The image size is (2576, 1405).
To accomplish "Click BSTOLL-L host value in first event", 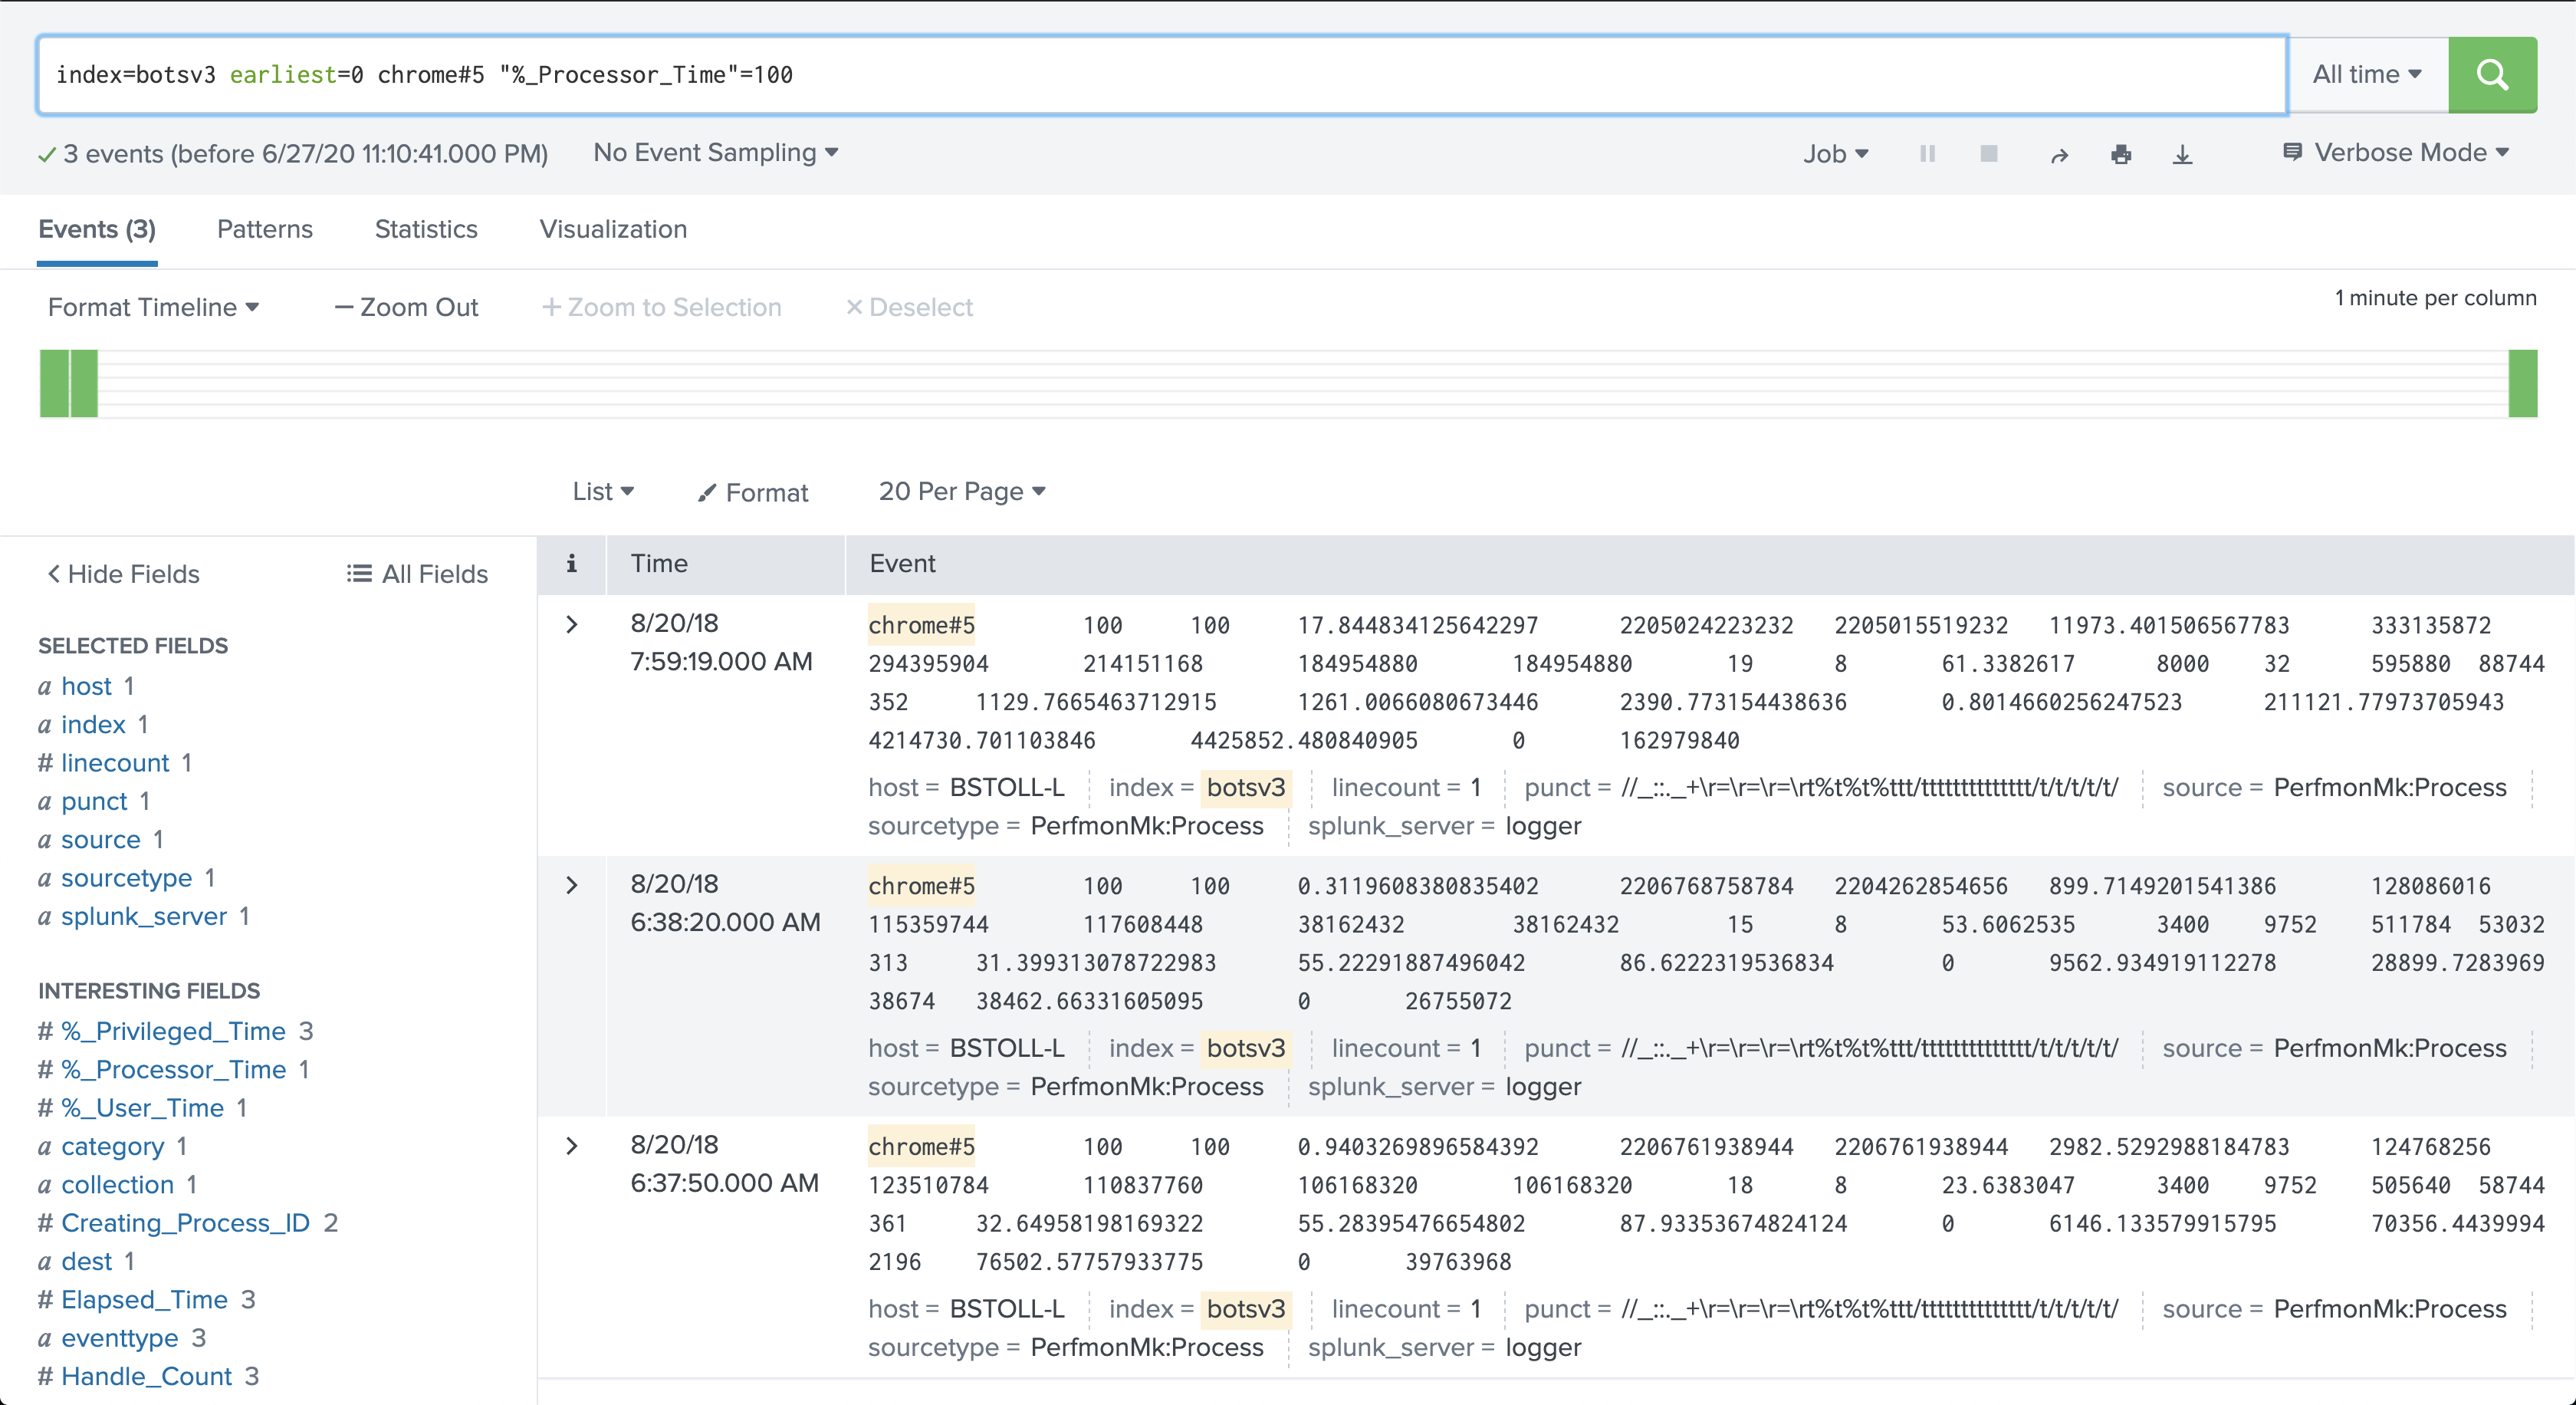I will (x=1007, y=788).
